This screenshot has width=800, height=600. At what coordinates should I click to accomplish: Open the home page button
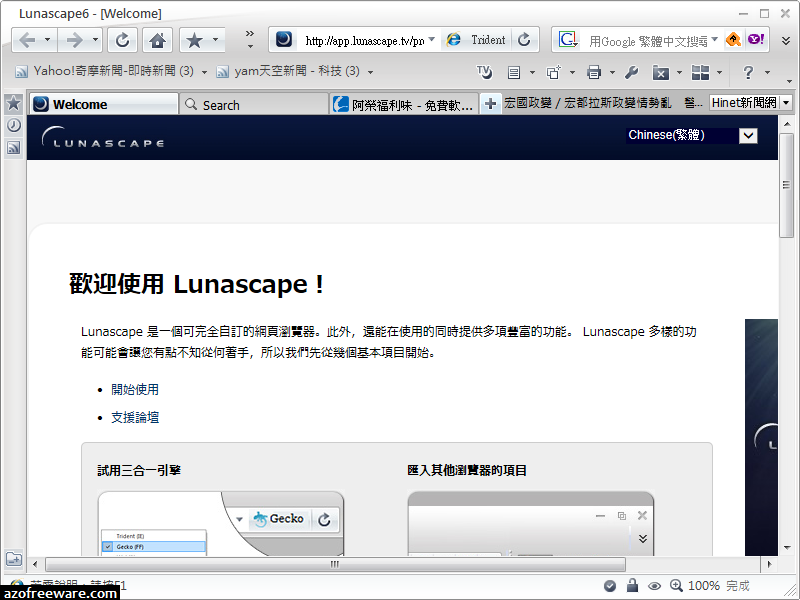(157, 40)
